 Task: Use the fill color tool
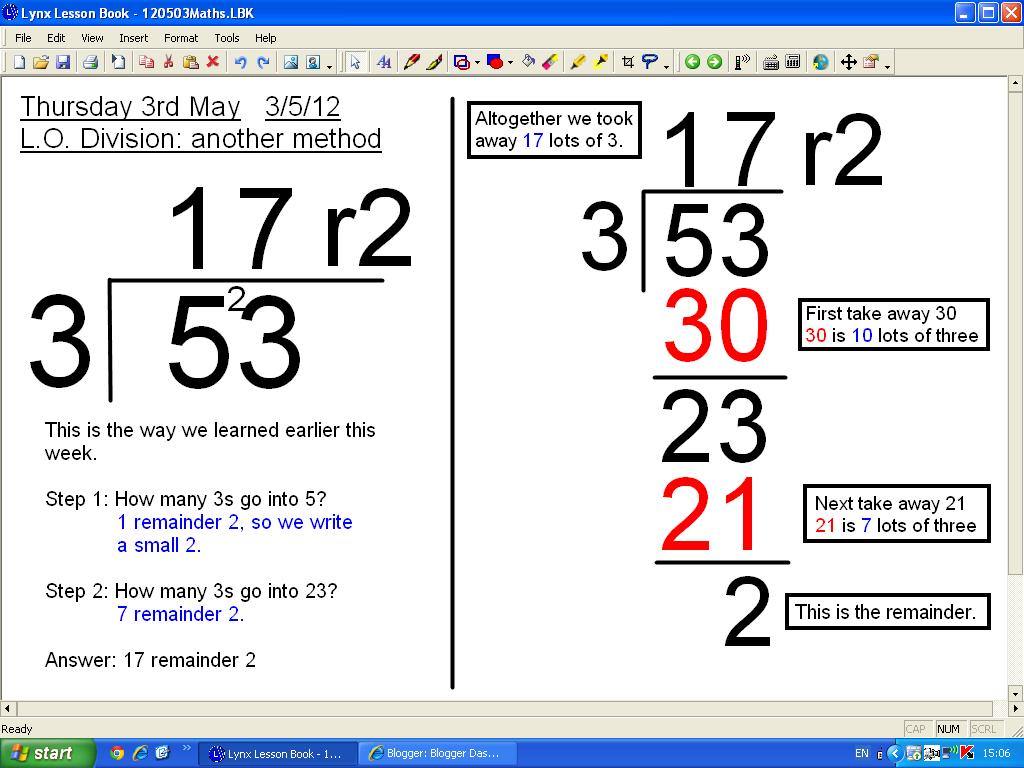528,62
